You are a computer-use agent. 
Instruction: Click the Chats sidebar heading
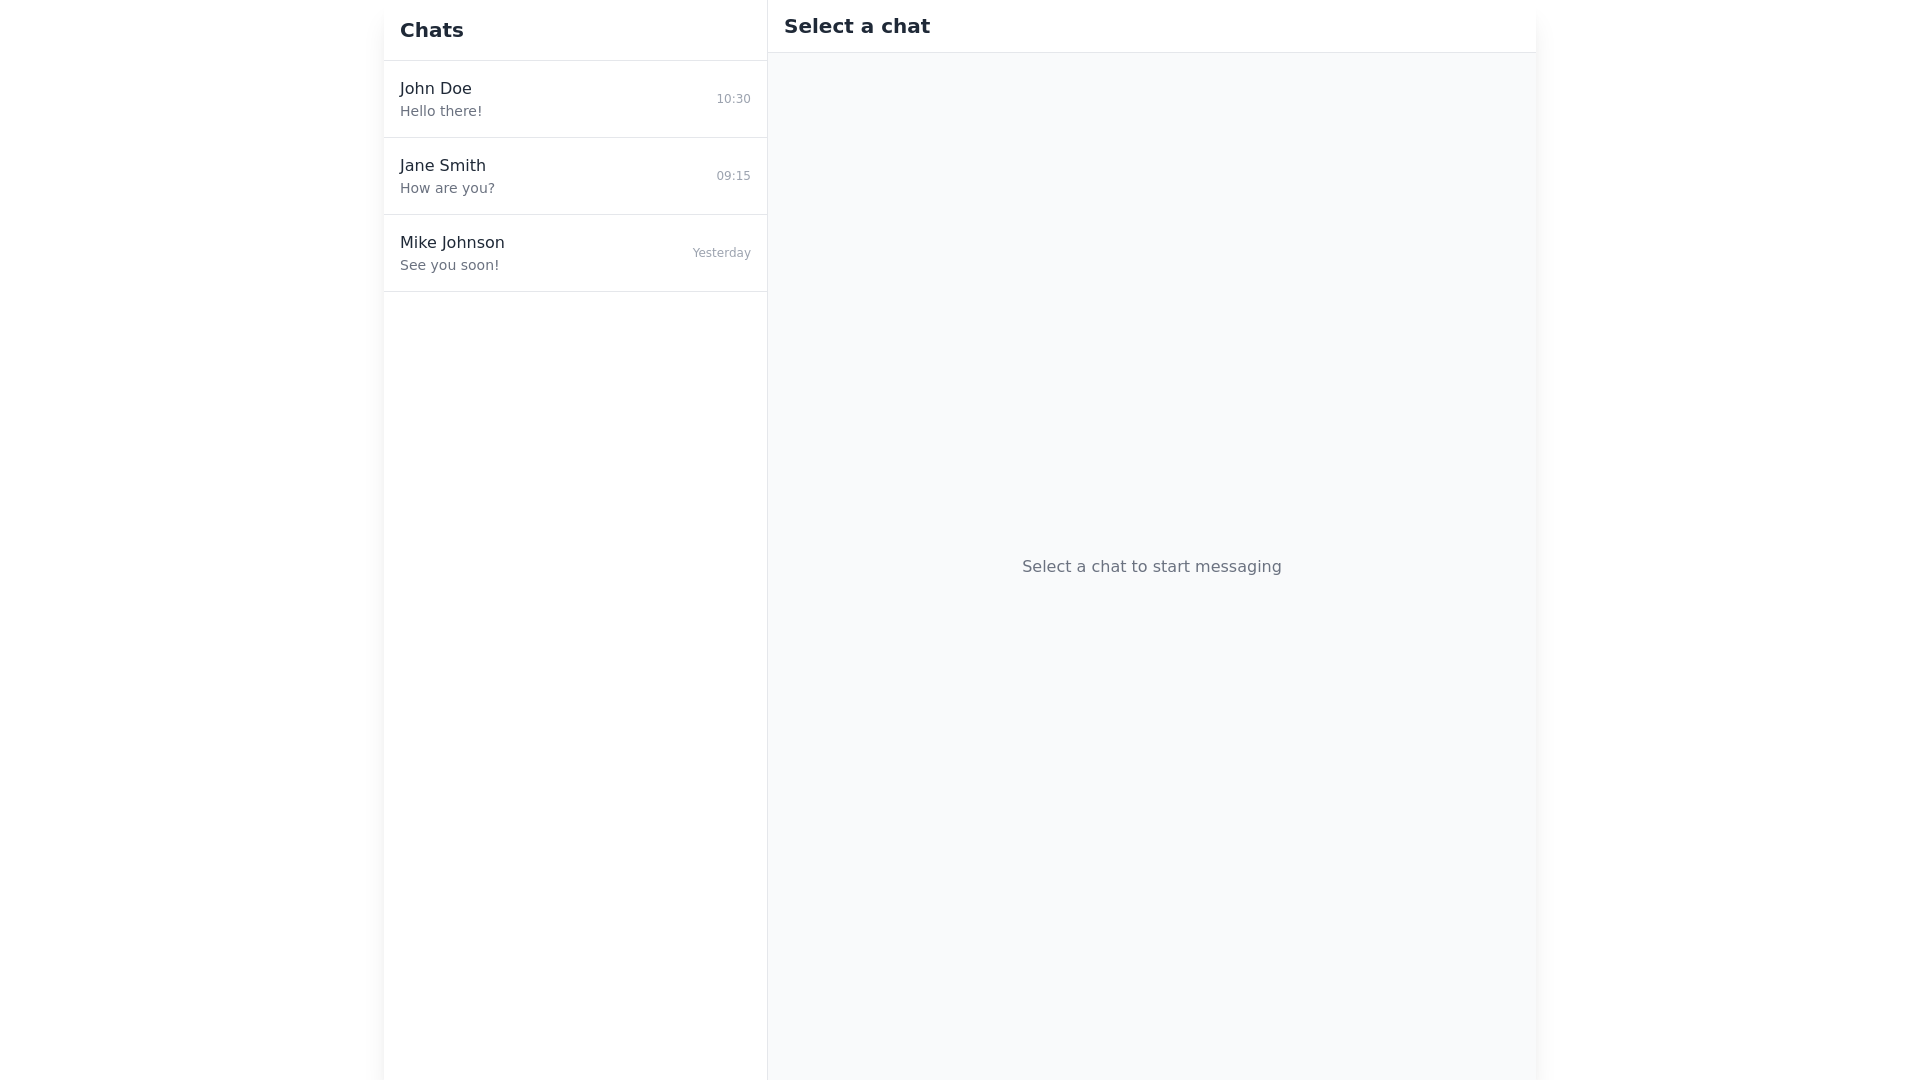tap(432, 30)
